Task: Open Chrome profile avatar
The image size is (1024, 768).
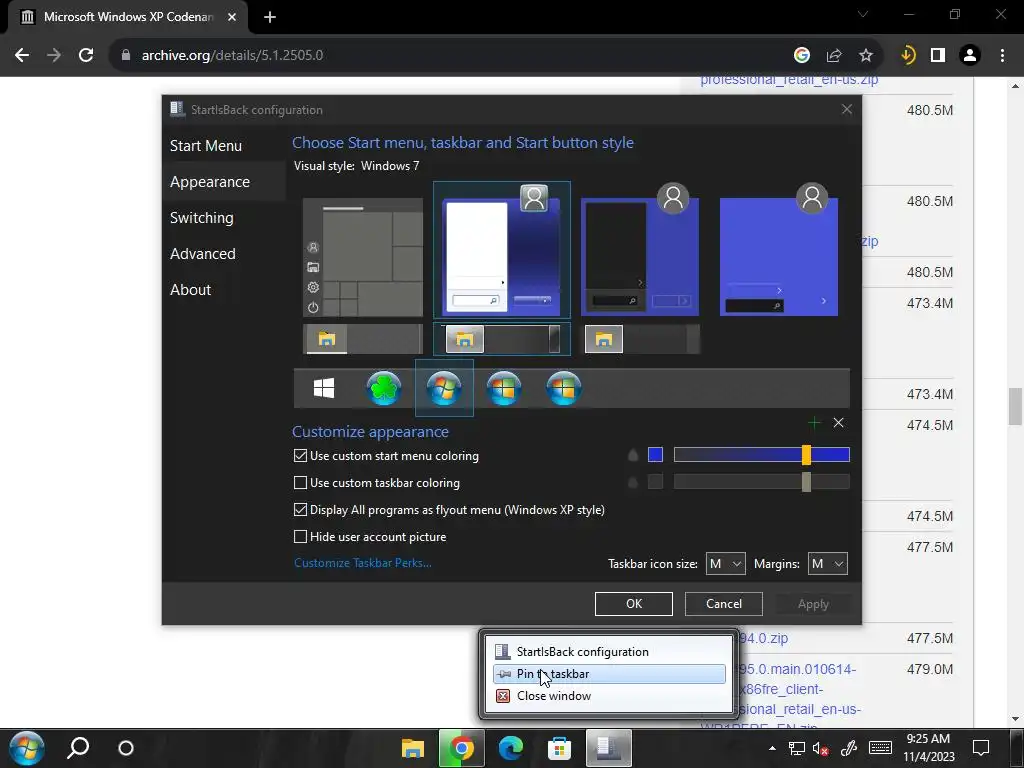Action: pos(970,56)
